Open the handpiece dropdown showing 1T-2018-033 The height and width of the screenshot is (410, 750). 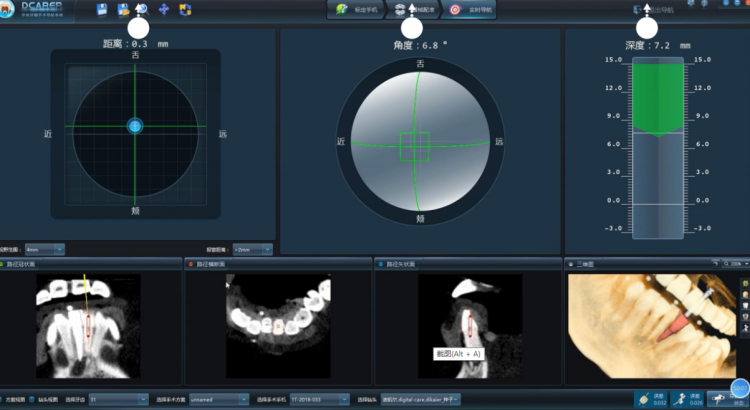click(320, 399)
